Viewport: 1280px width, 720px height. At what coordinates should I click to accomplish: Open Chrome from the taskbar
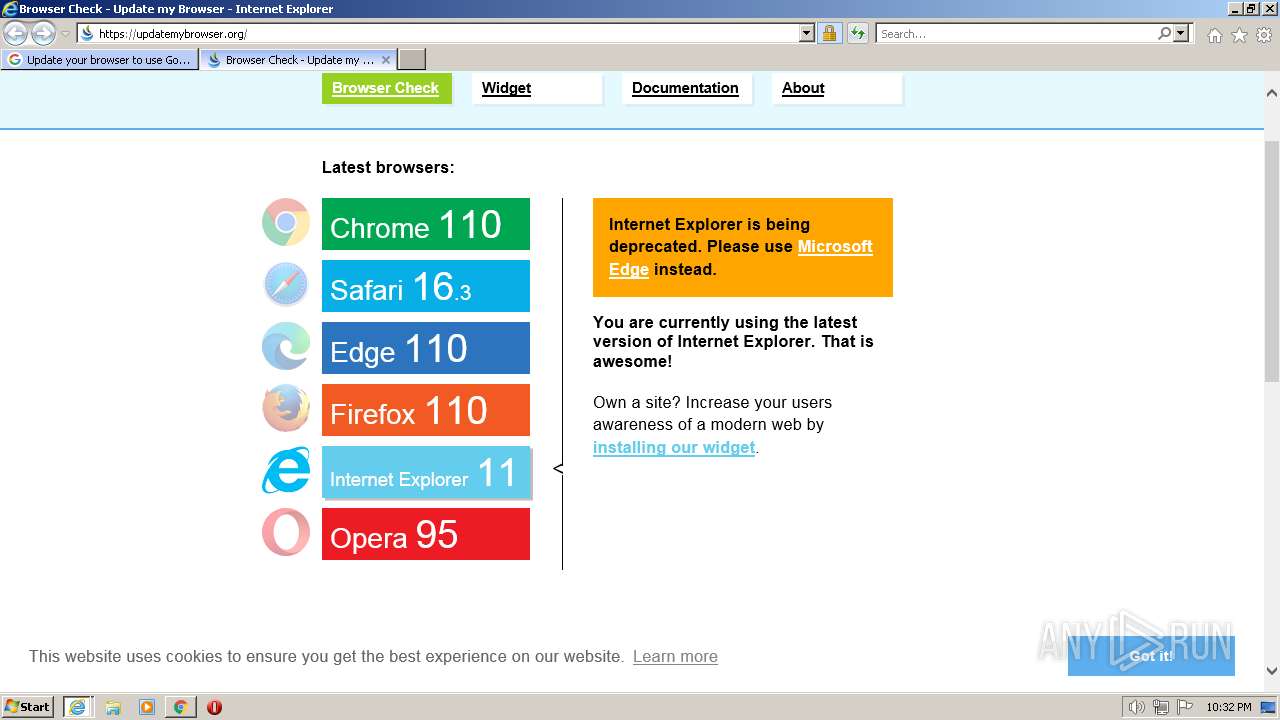tap(180, 707)
